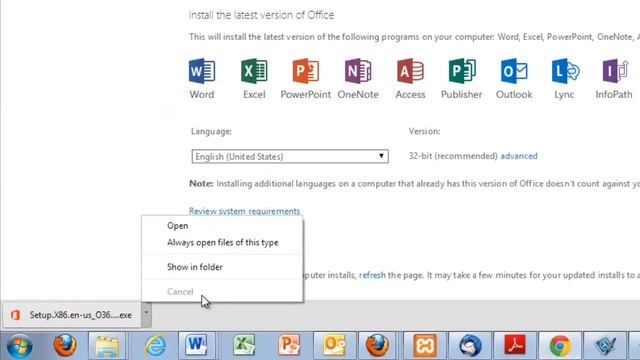This screenshot has width=640, height=360.
Task: Switch to Chrome in the taskbar
Action: tap(560, 346)
